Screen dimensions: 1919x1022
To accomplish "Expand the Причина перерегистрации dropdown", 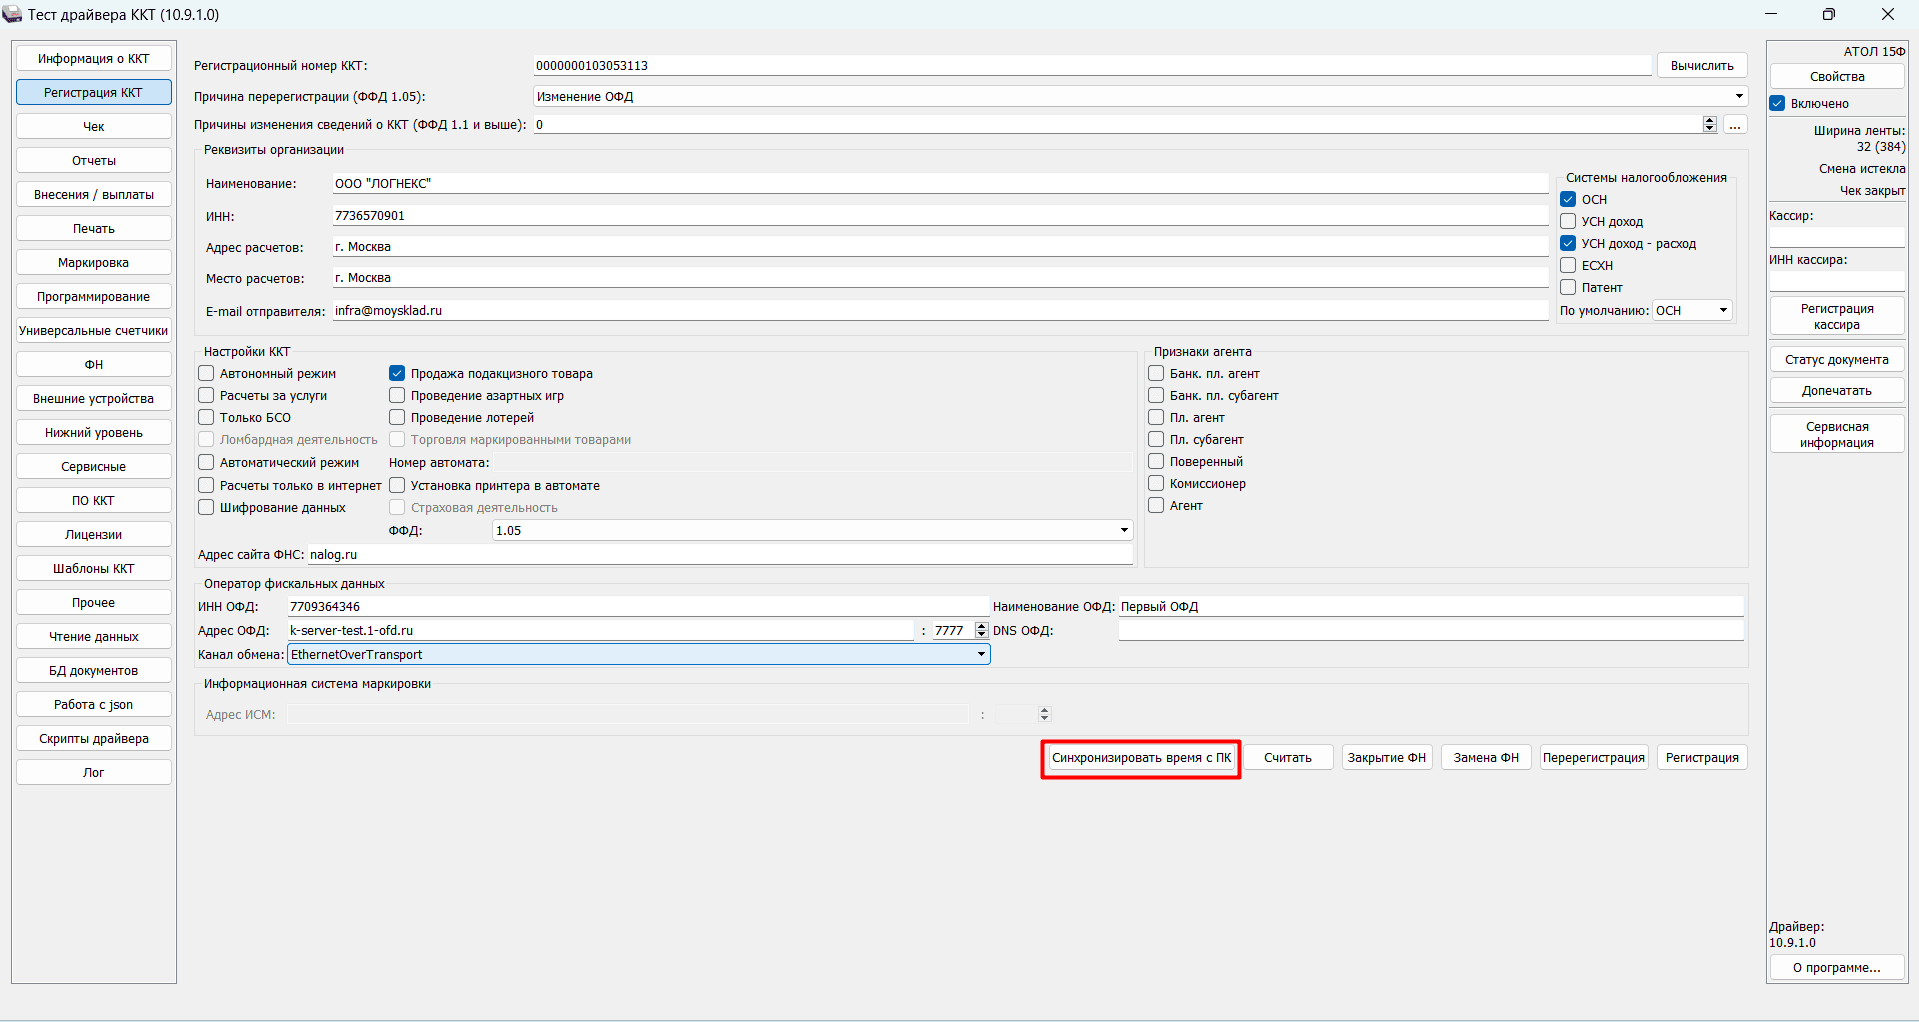I will coord(1739,96).
